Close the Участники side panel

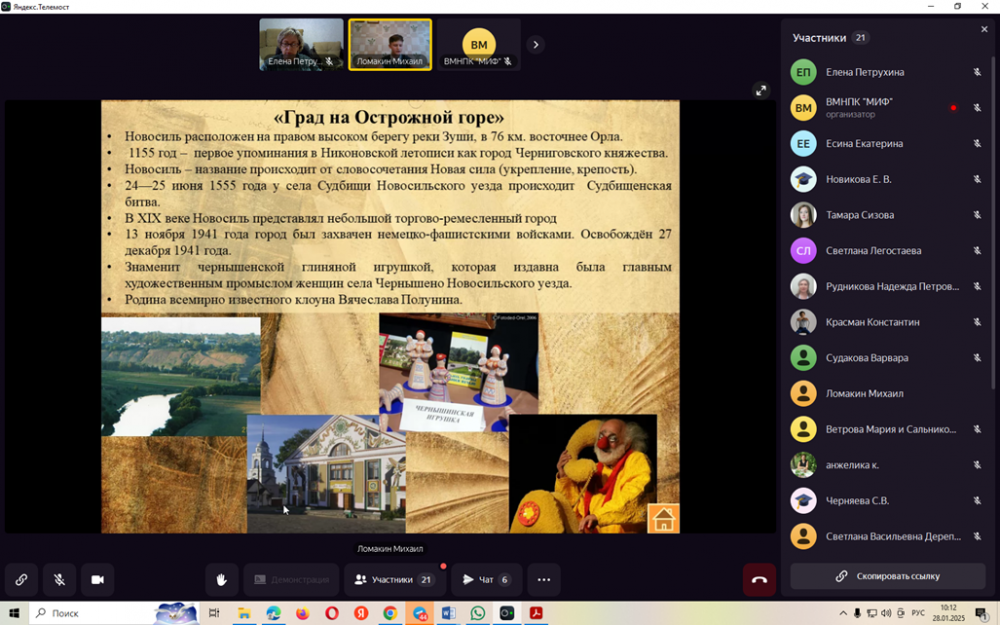pos(984,30)
